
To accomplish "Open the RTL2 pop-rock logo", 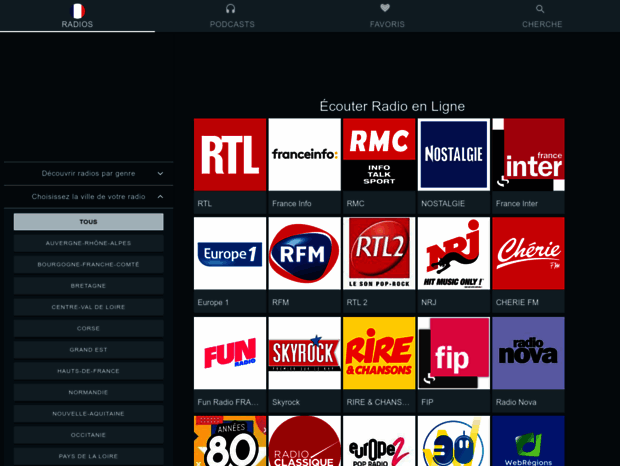I will (379, 253).
